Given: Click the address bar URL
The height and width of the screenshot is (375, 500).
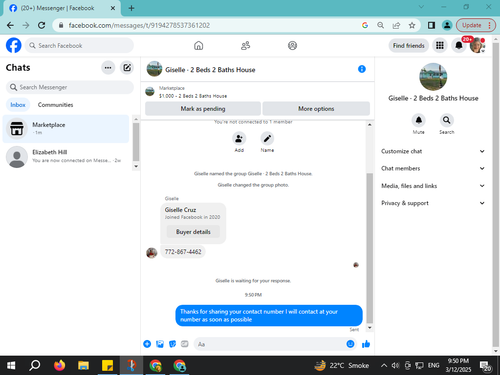Looking at the screenshot, I should click(x=139, y=25).
